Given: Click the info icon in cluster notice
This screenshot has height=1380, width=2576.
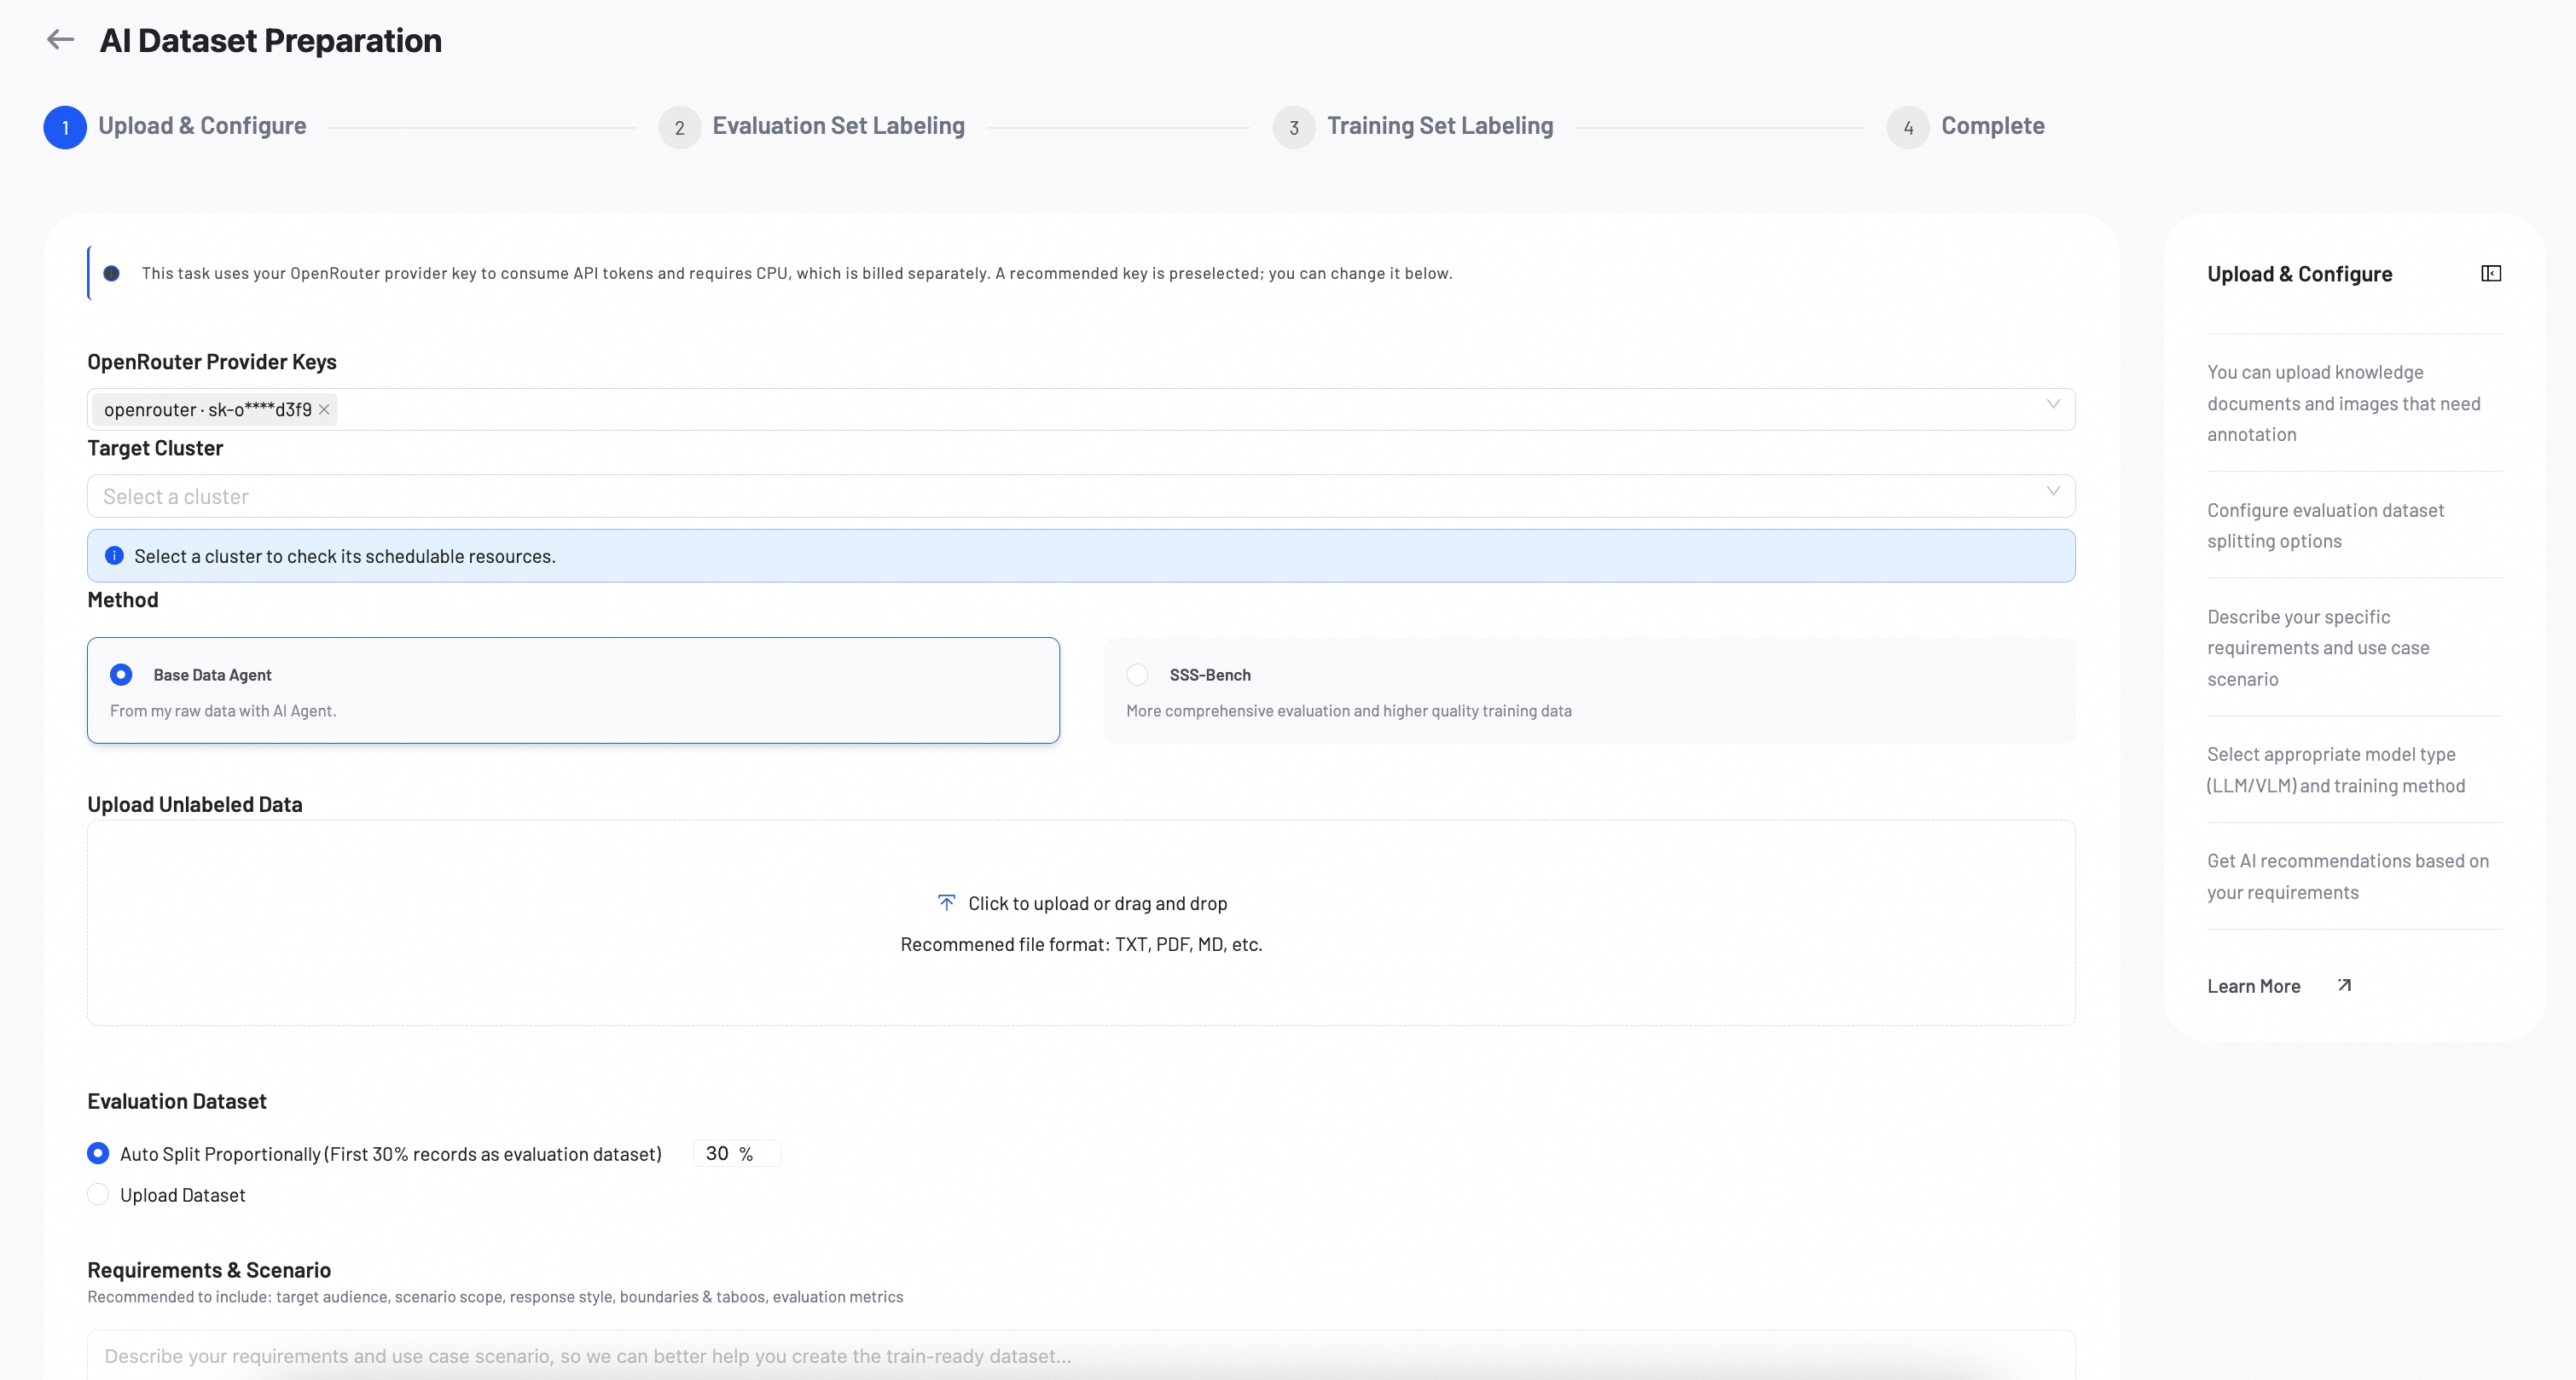Looking at the screenshot, I should [x=114, y=556].
